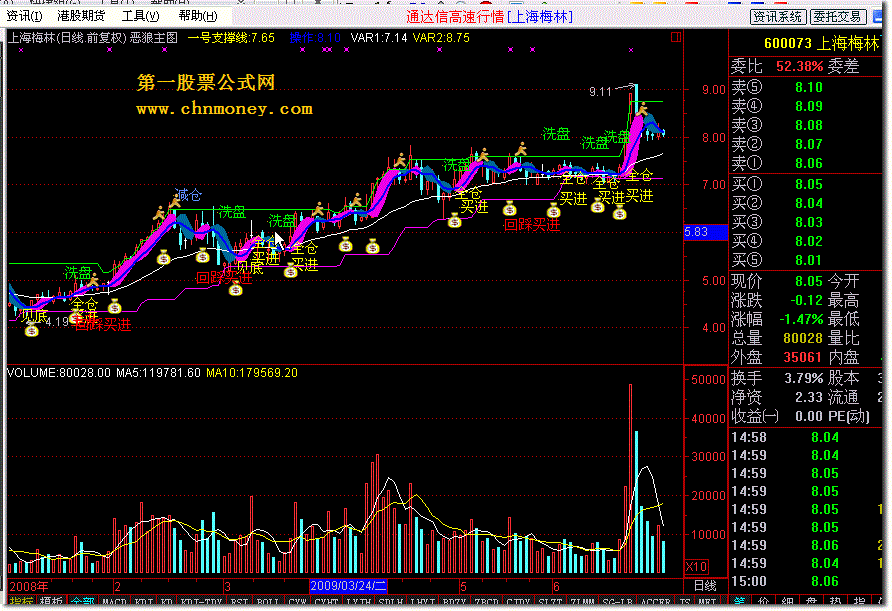Switch to the BOLL indicator tab

267,601
